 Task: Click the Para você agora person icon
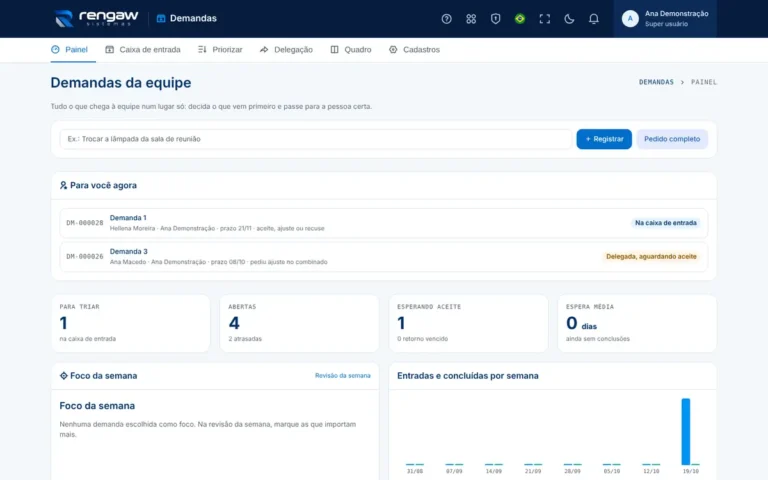(x=63, y=185)
